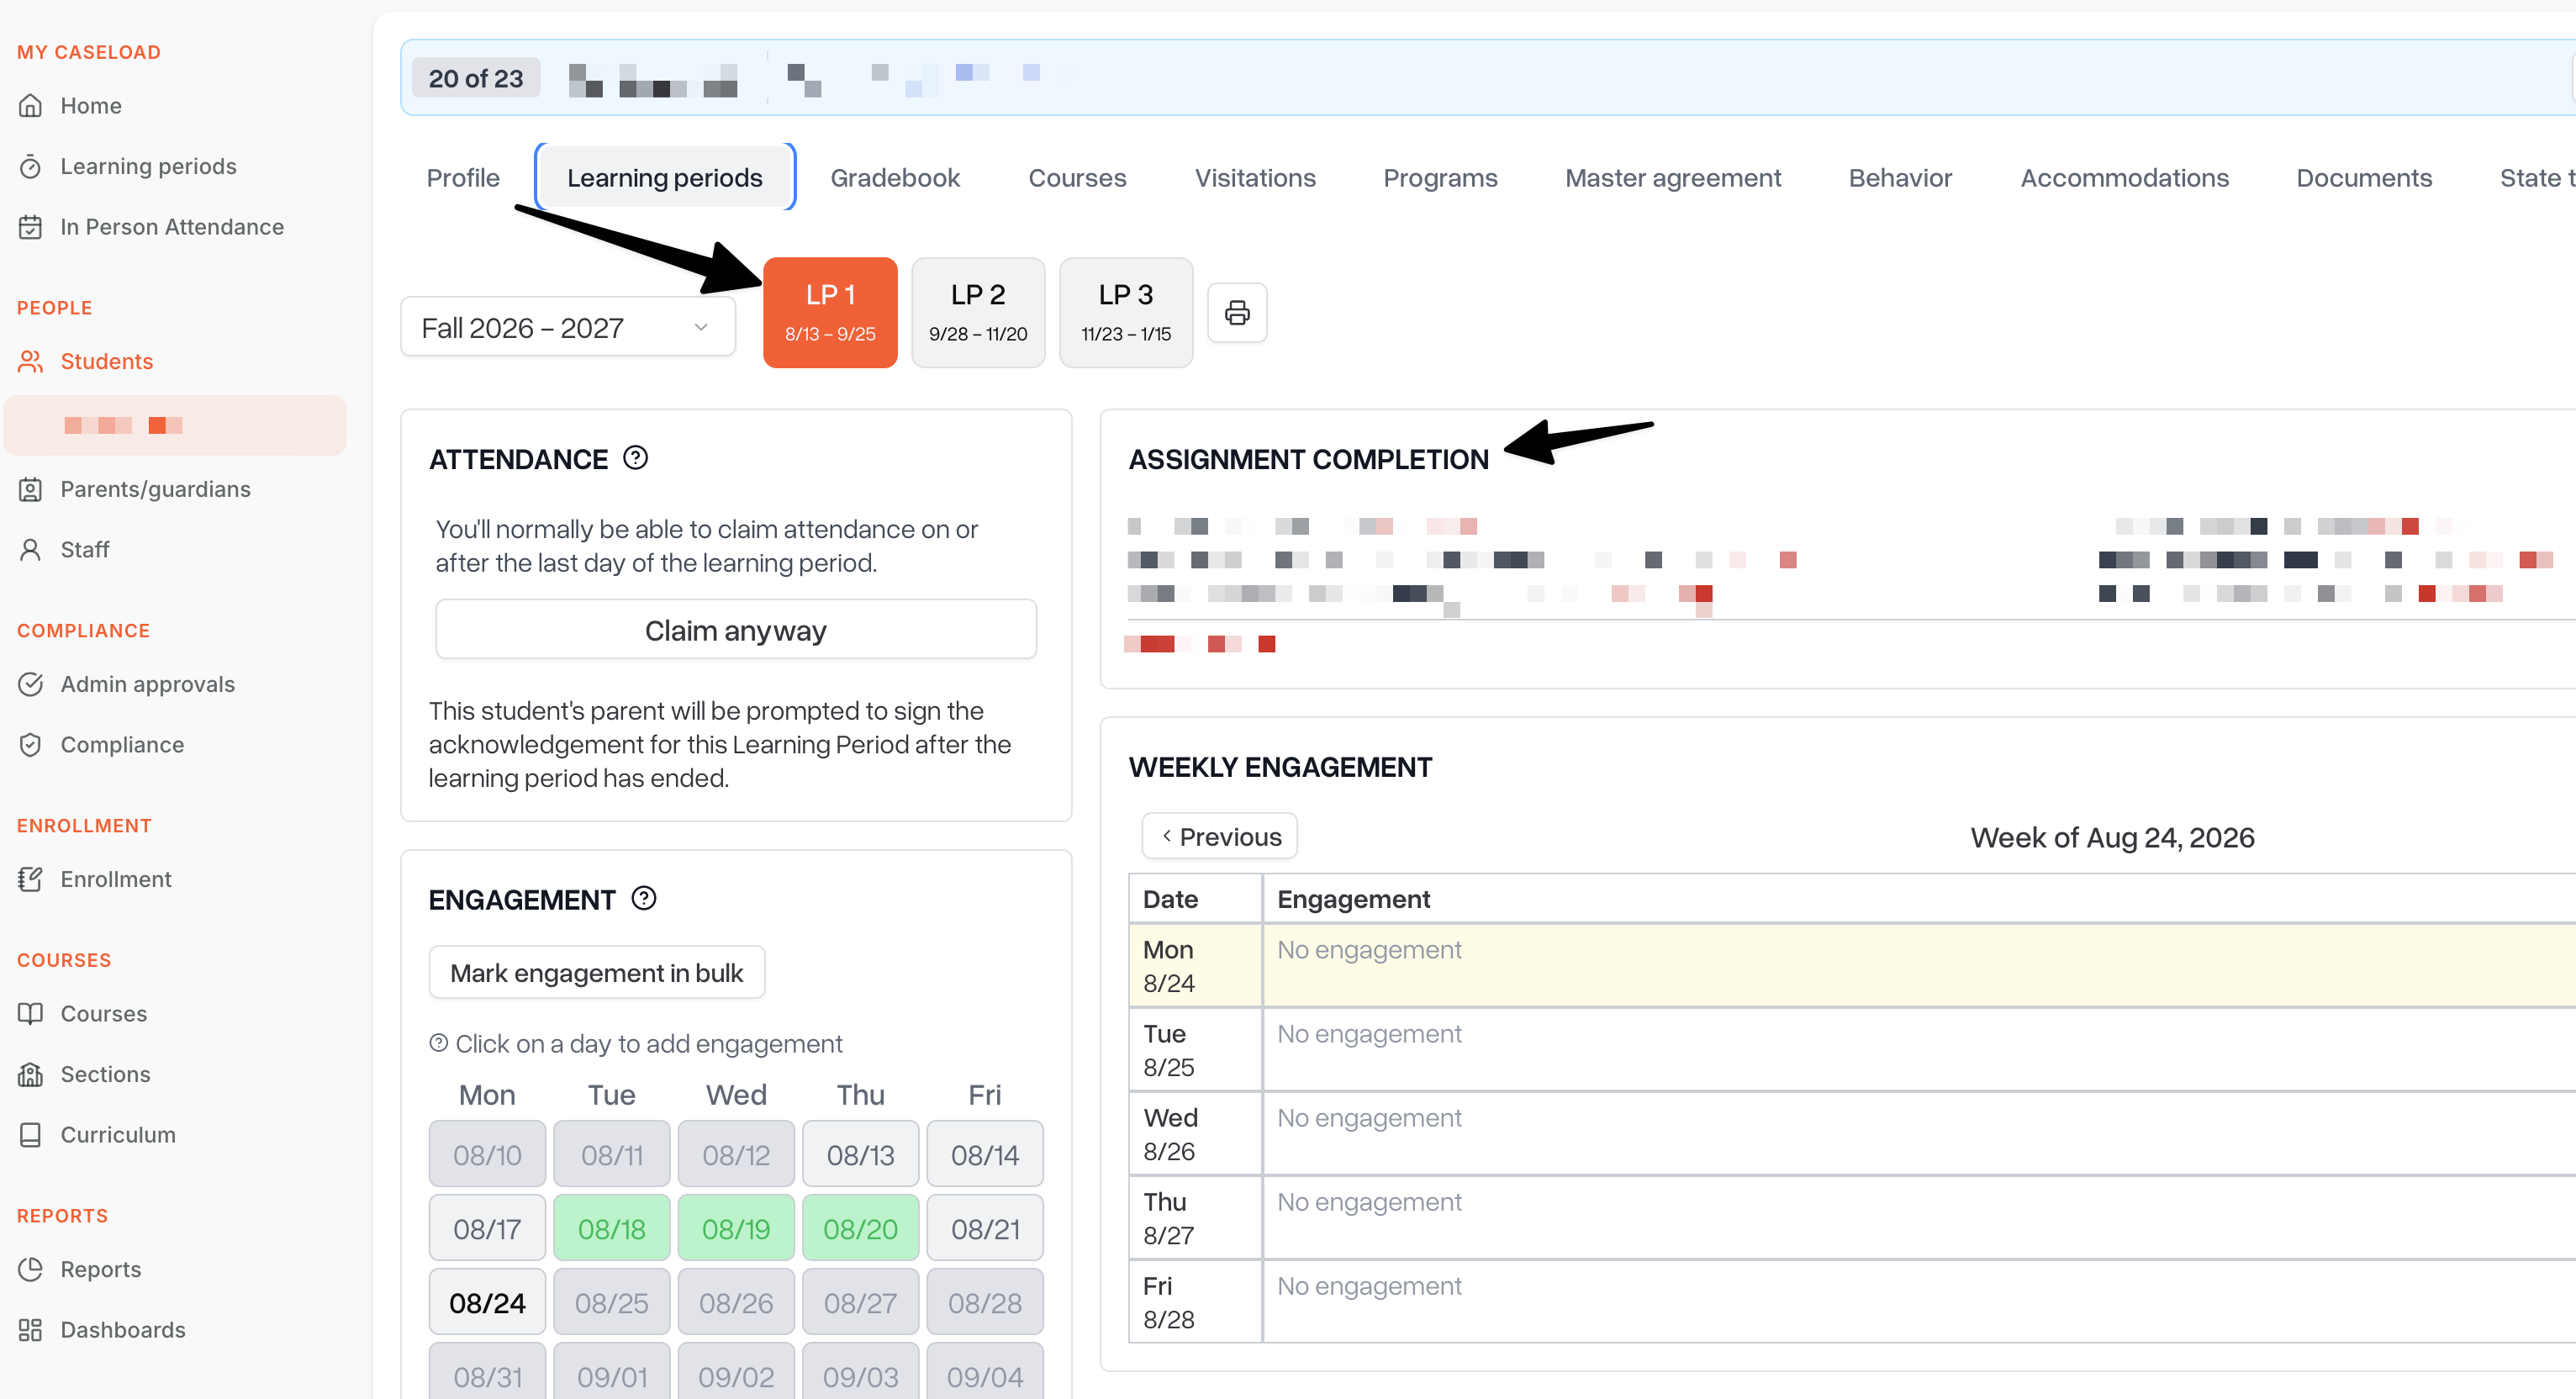This screenshot has height=1399, width=2576.
Task: Click the Home house icon in sidebar
Action: [x=31, y=105]
